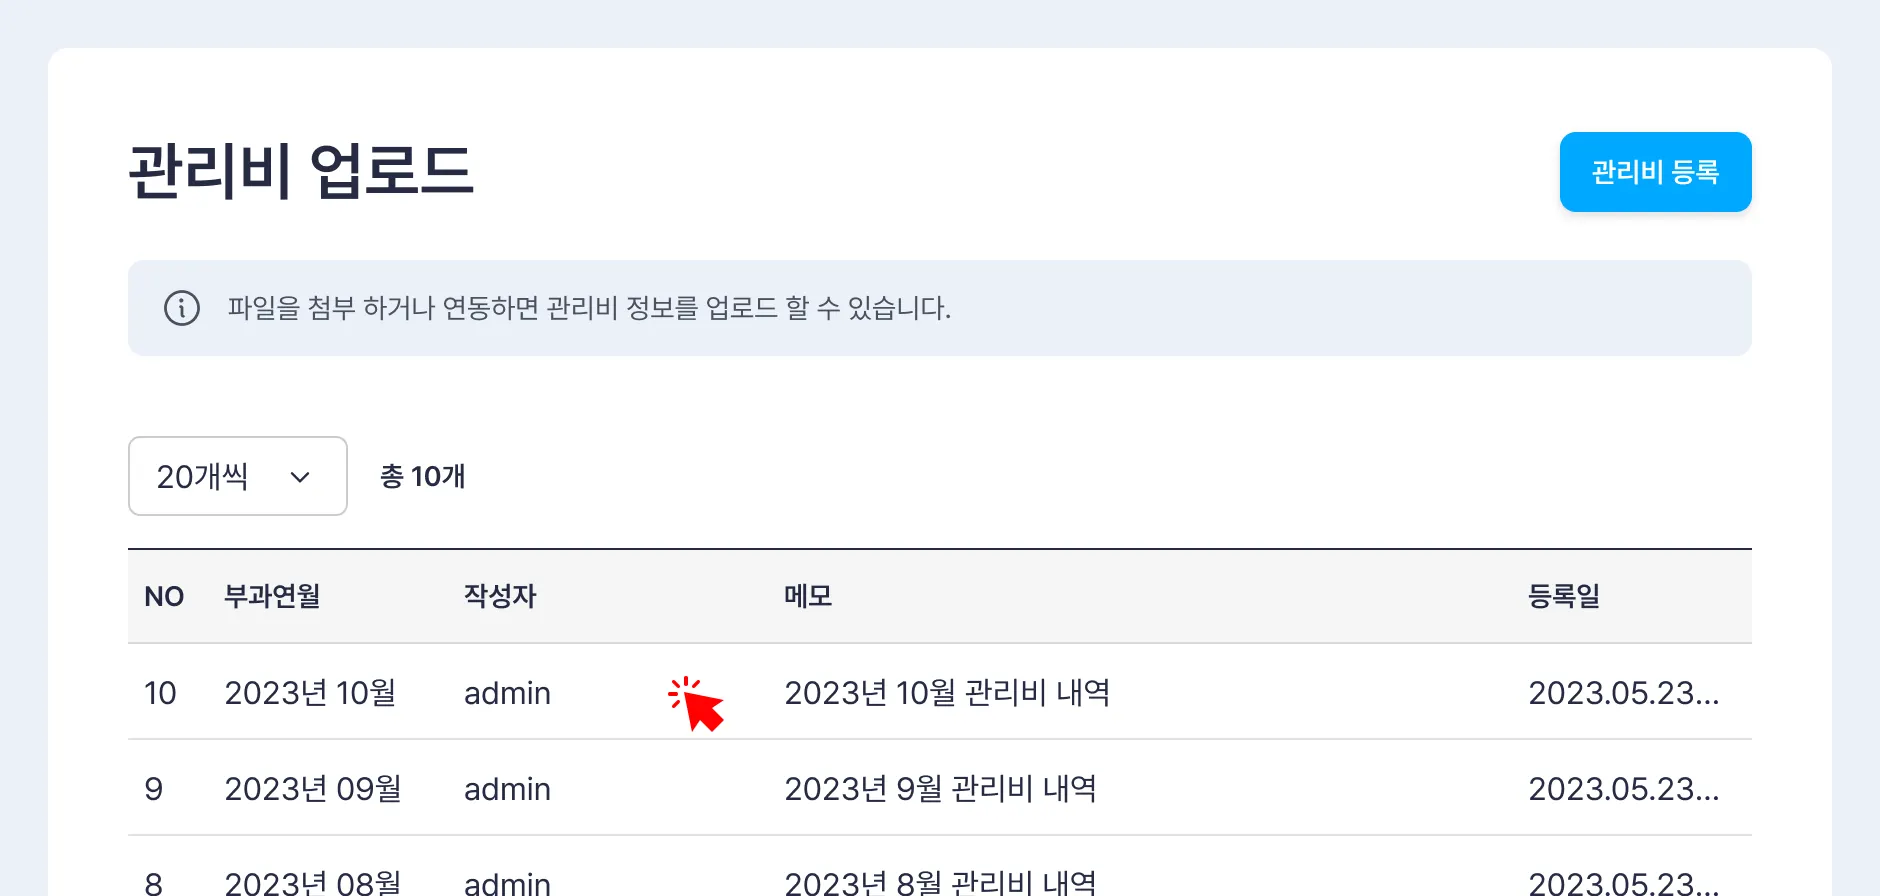The height and width of the screenshot is (896, 1880).
Task: Click admin author in row 10
Action: click(x=507, y=692)
